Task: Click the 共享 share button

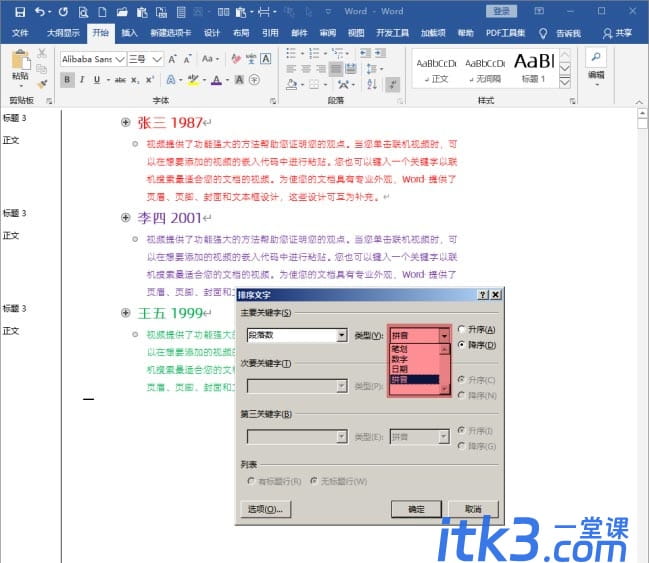Action: point(617,33)
